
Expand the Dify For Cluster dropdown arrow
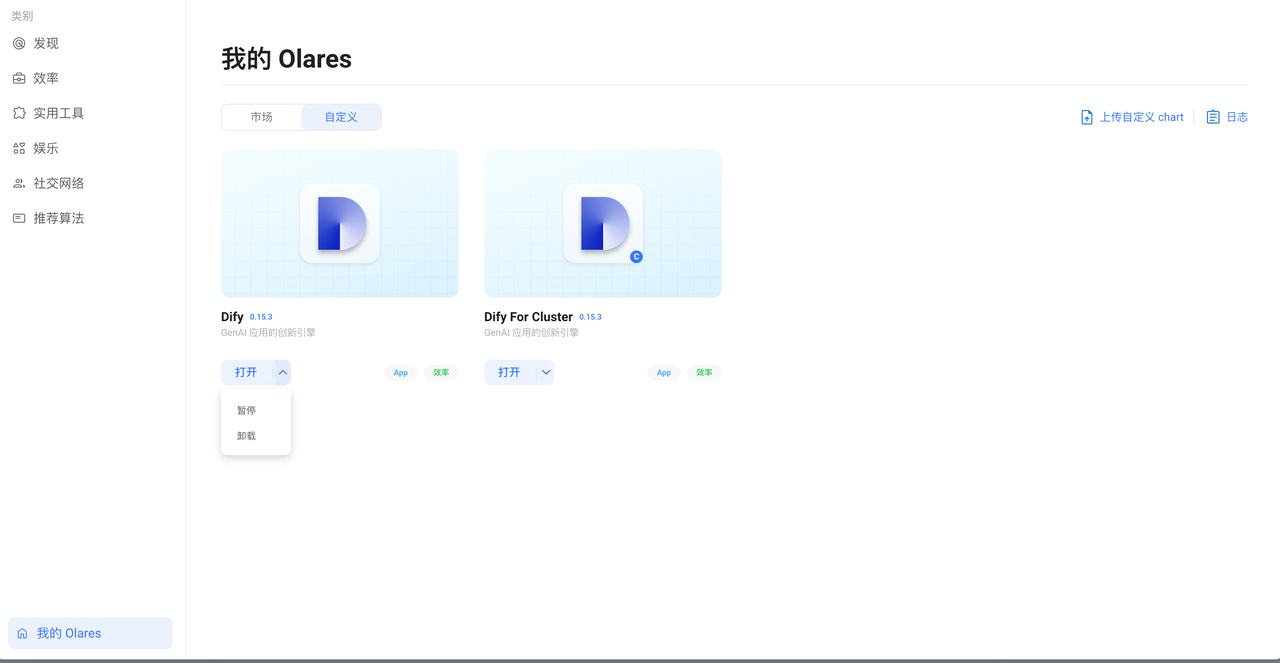pos(546,372)
